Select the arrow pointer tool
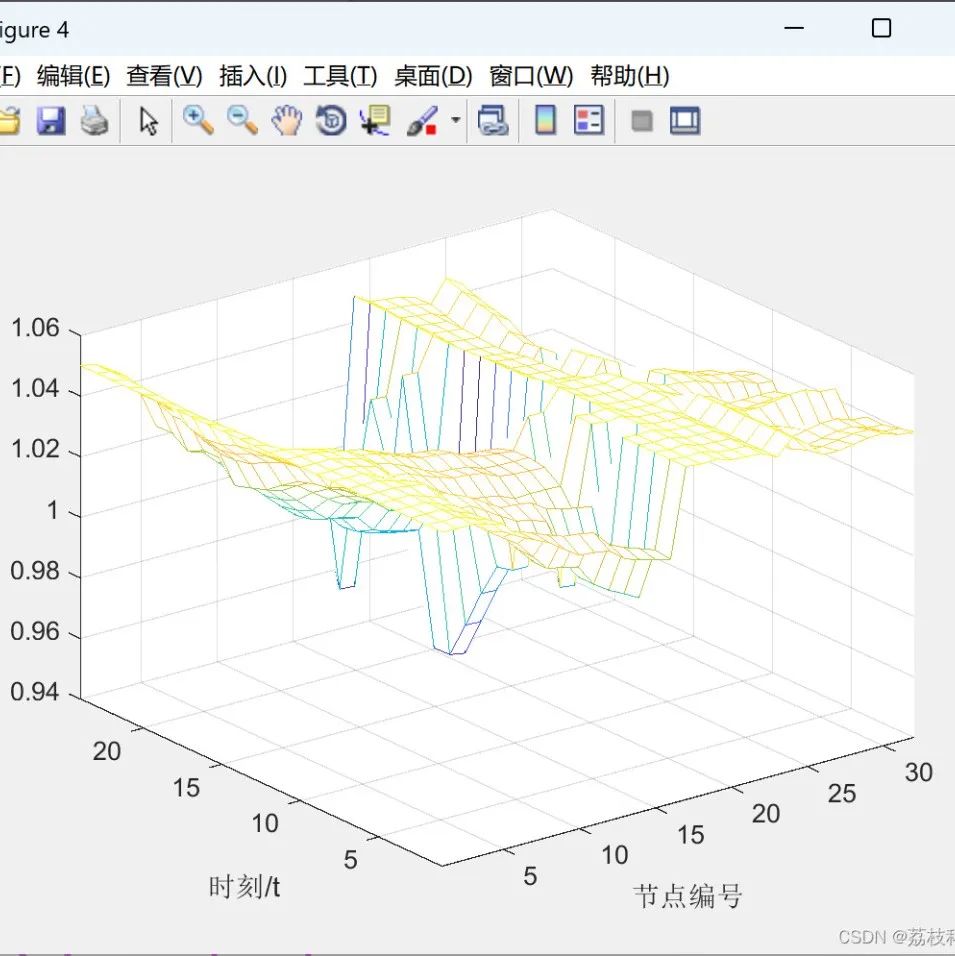 pos(146,120)
